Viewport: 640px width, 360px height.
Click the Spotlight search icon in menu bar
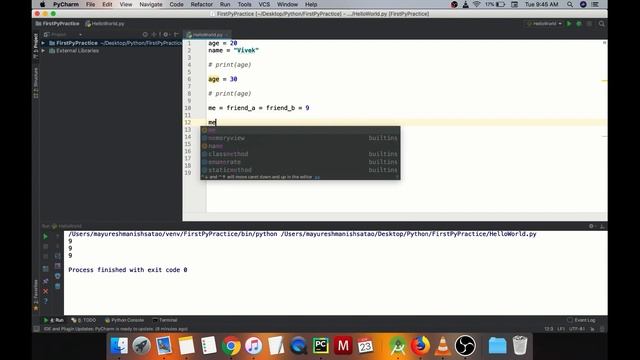coord(570,4)
